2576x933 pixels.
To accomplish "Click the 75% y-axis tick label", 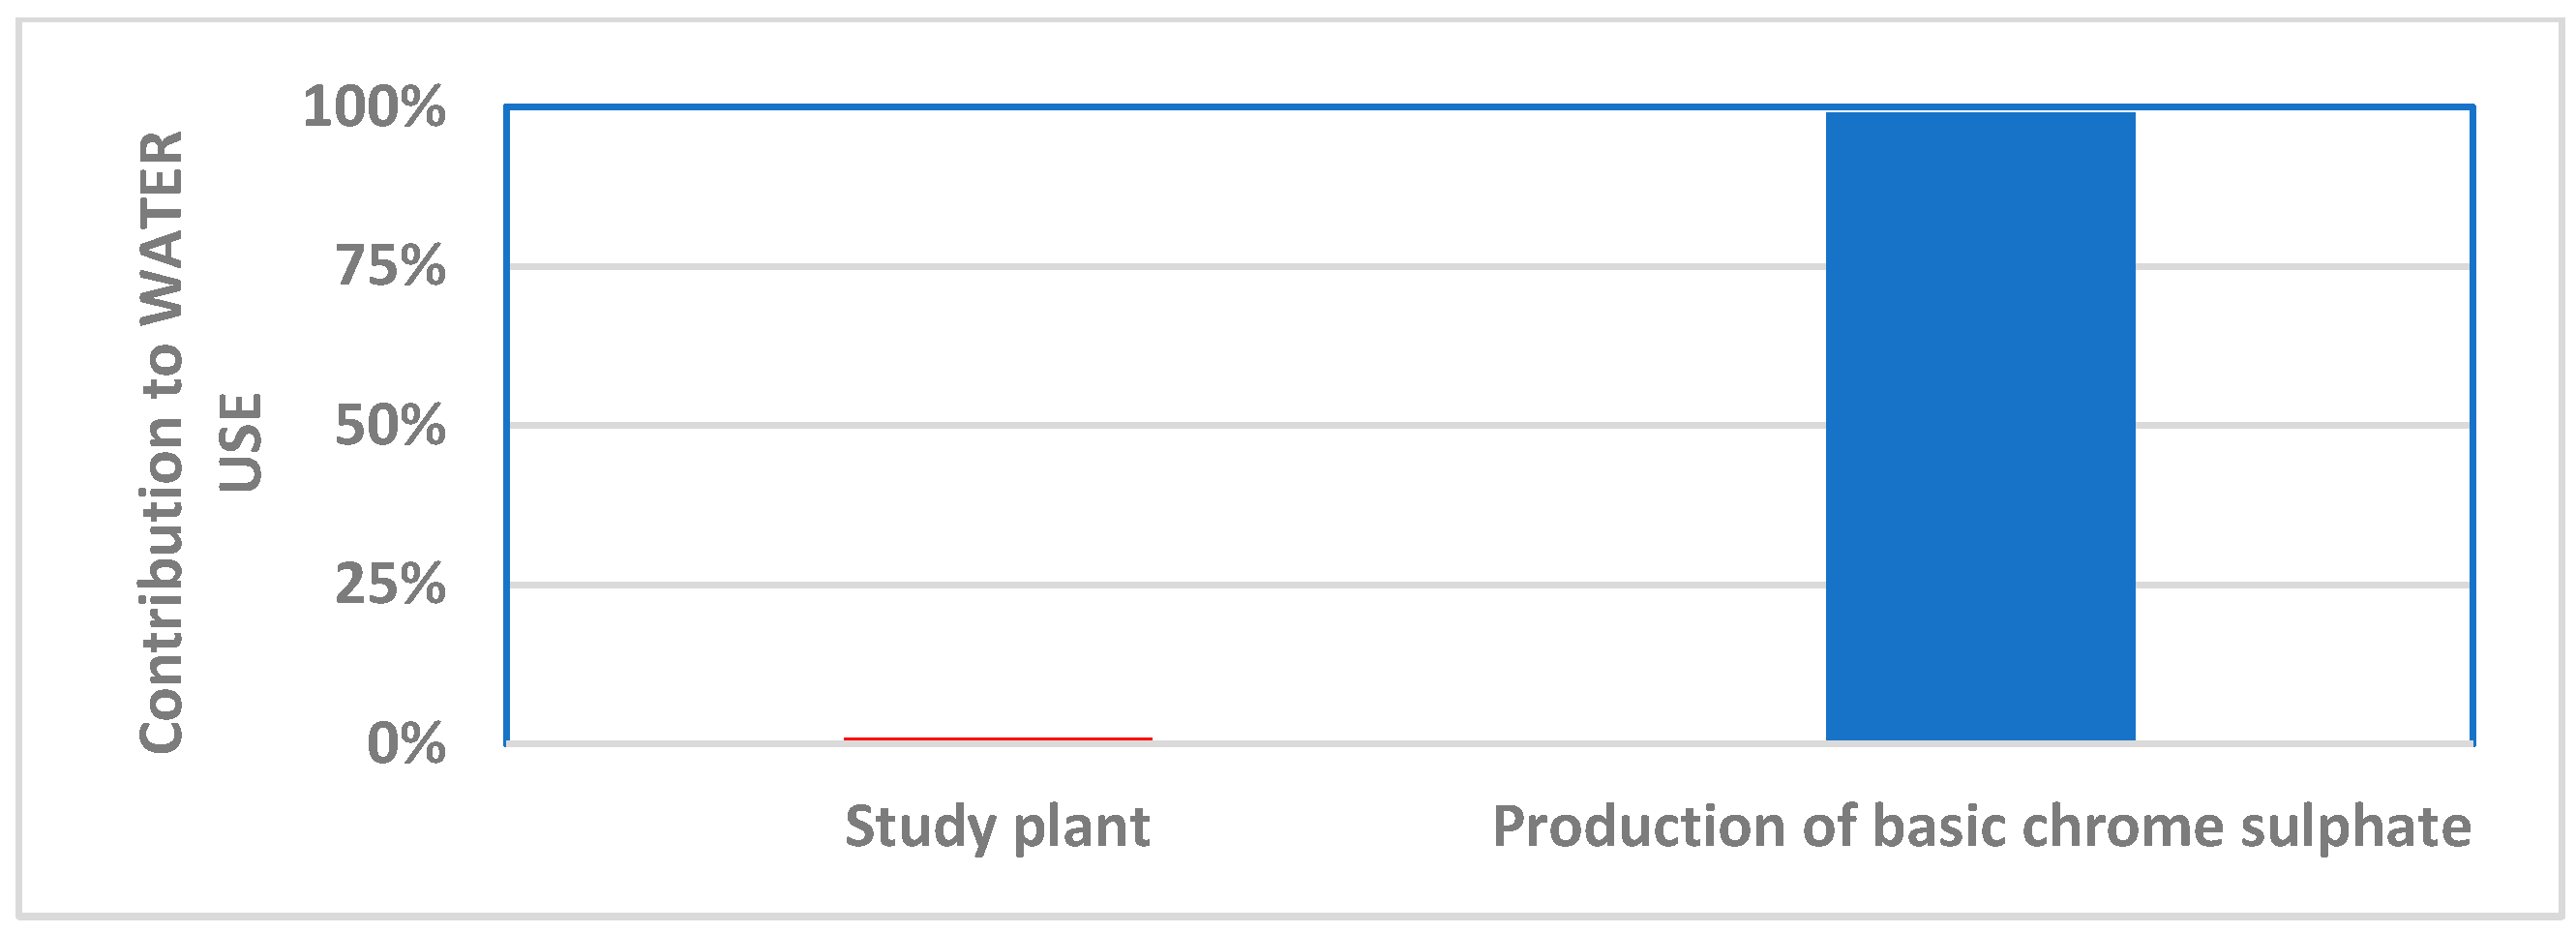I will point(390,267).
